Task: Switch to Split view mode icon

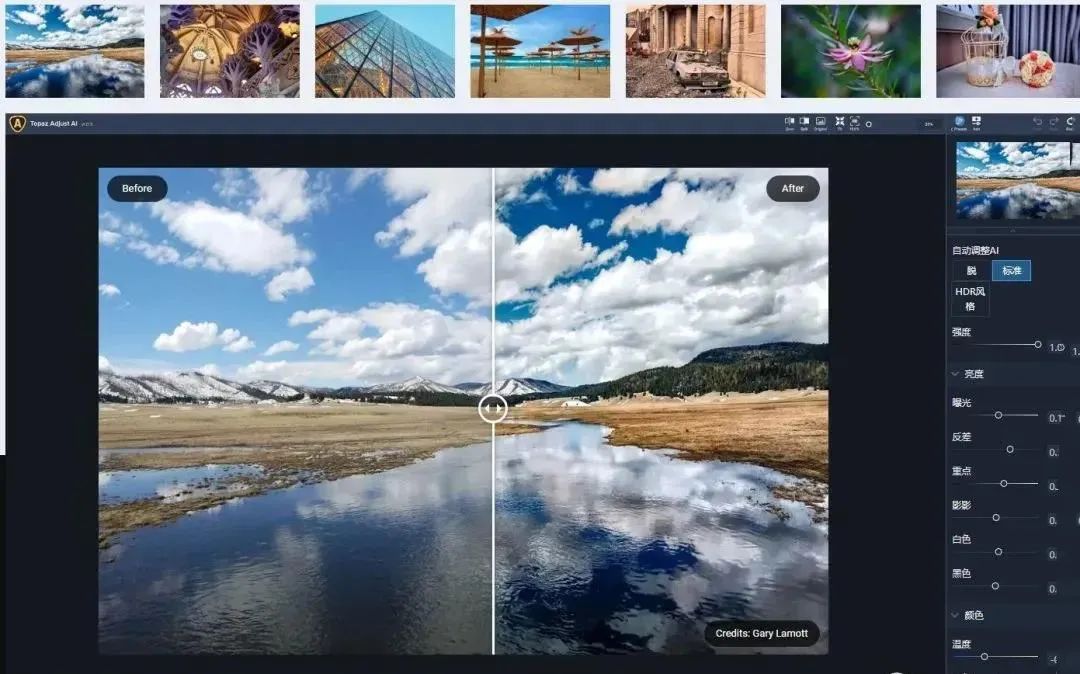Action: pos(804,123)
